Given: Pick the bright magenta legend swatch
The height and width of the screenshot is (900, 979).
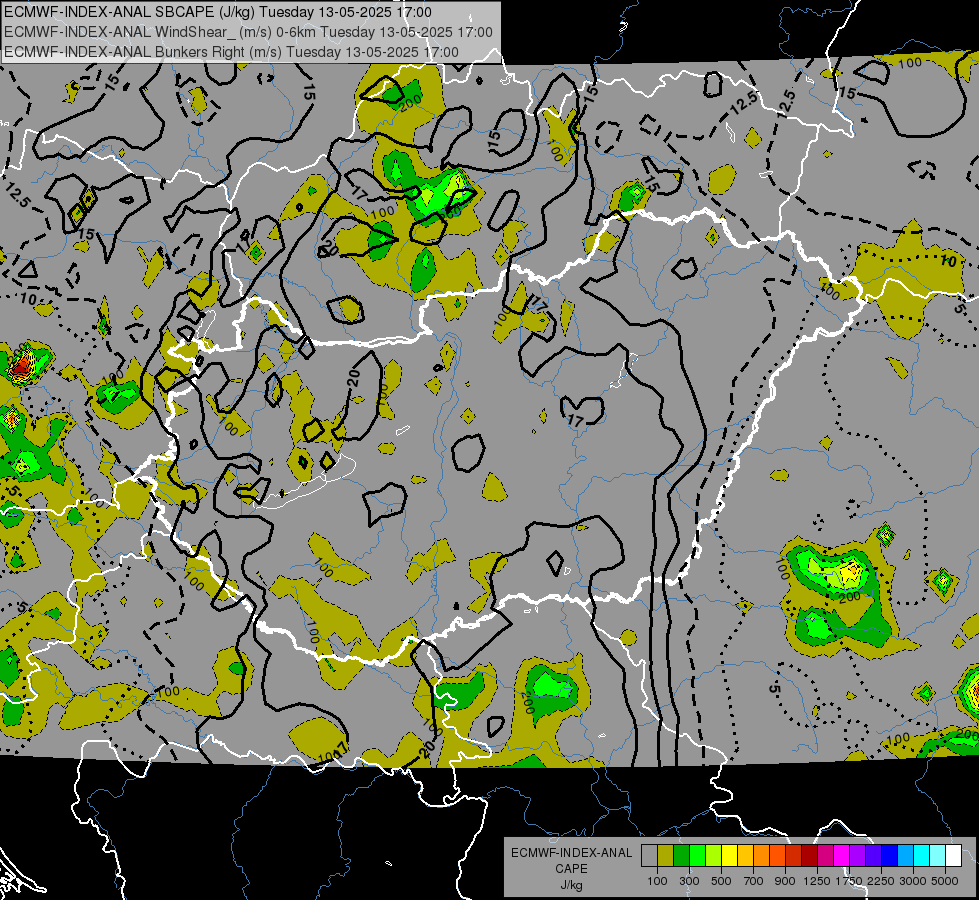Looking at the screenshot, I should tap(842, 856).
